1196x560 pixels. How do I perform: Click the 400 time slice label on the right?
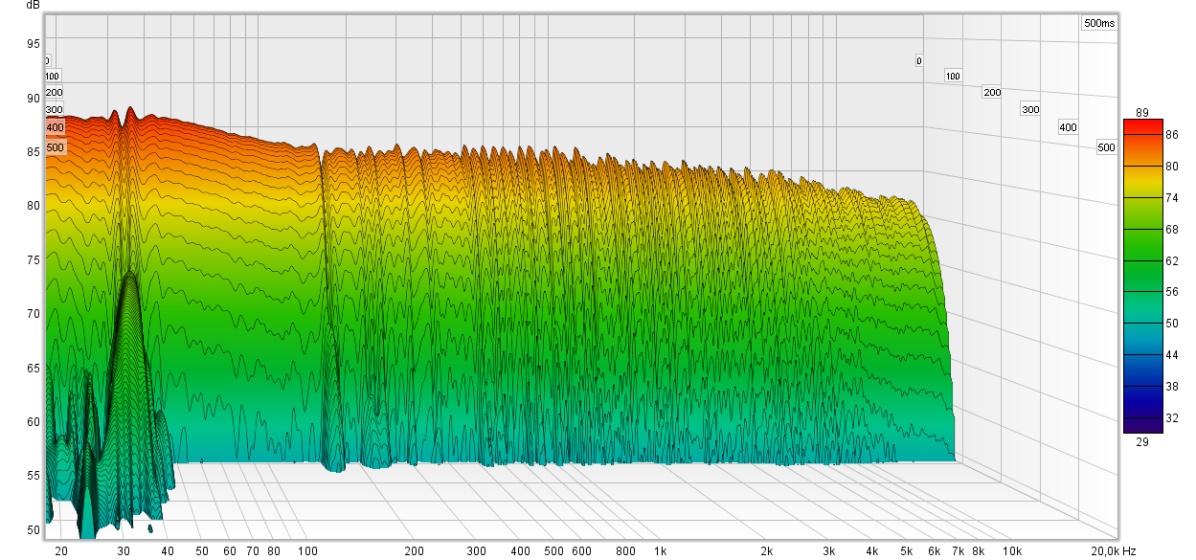[x=1068, y=127]
